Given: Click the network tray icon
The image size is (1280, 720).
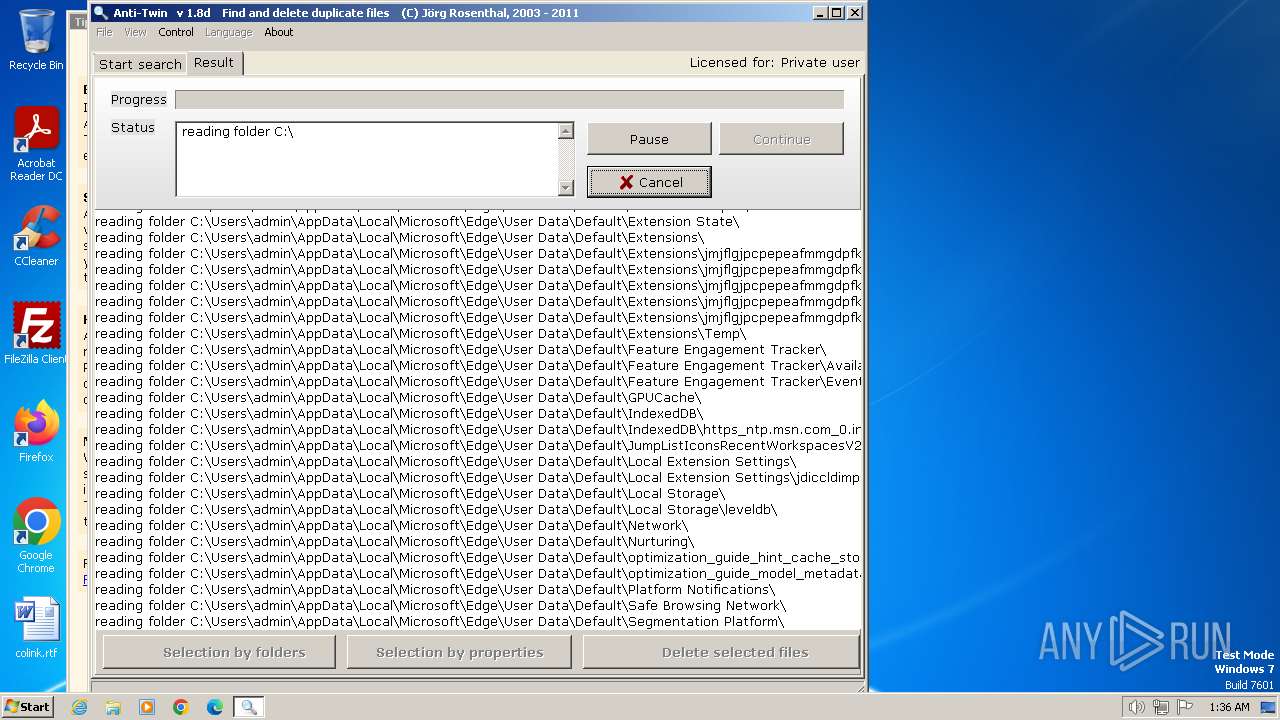Looking at the screenshot, I should tap(1160, 707).
